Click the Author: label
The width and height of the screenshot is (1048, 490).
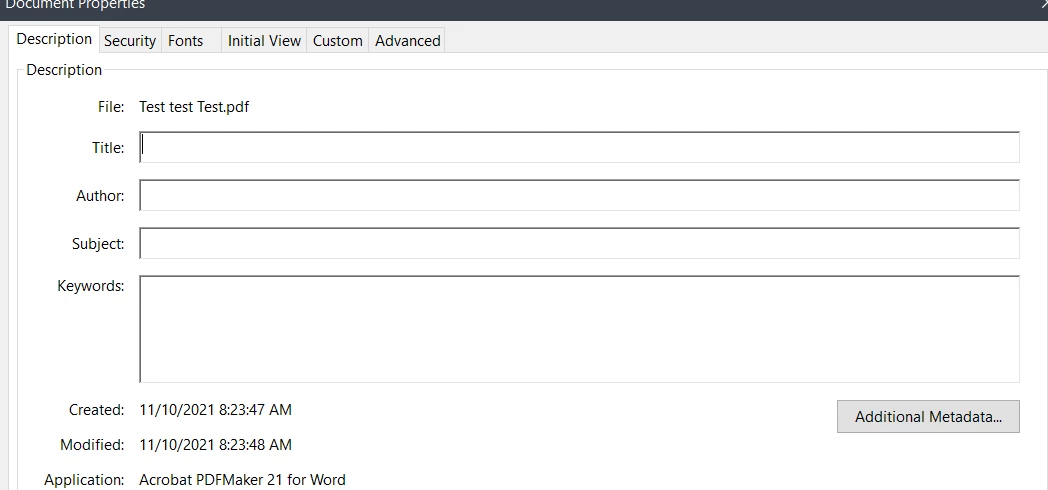(100, 196)
